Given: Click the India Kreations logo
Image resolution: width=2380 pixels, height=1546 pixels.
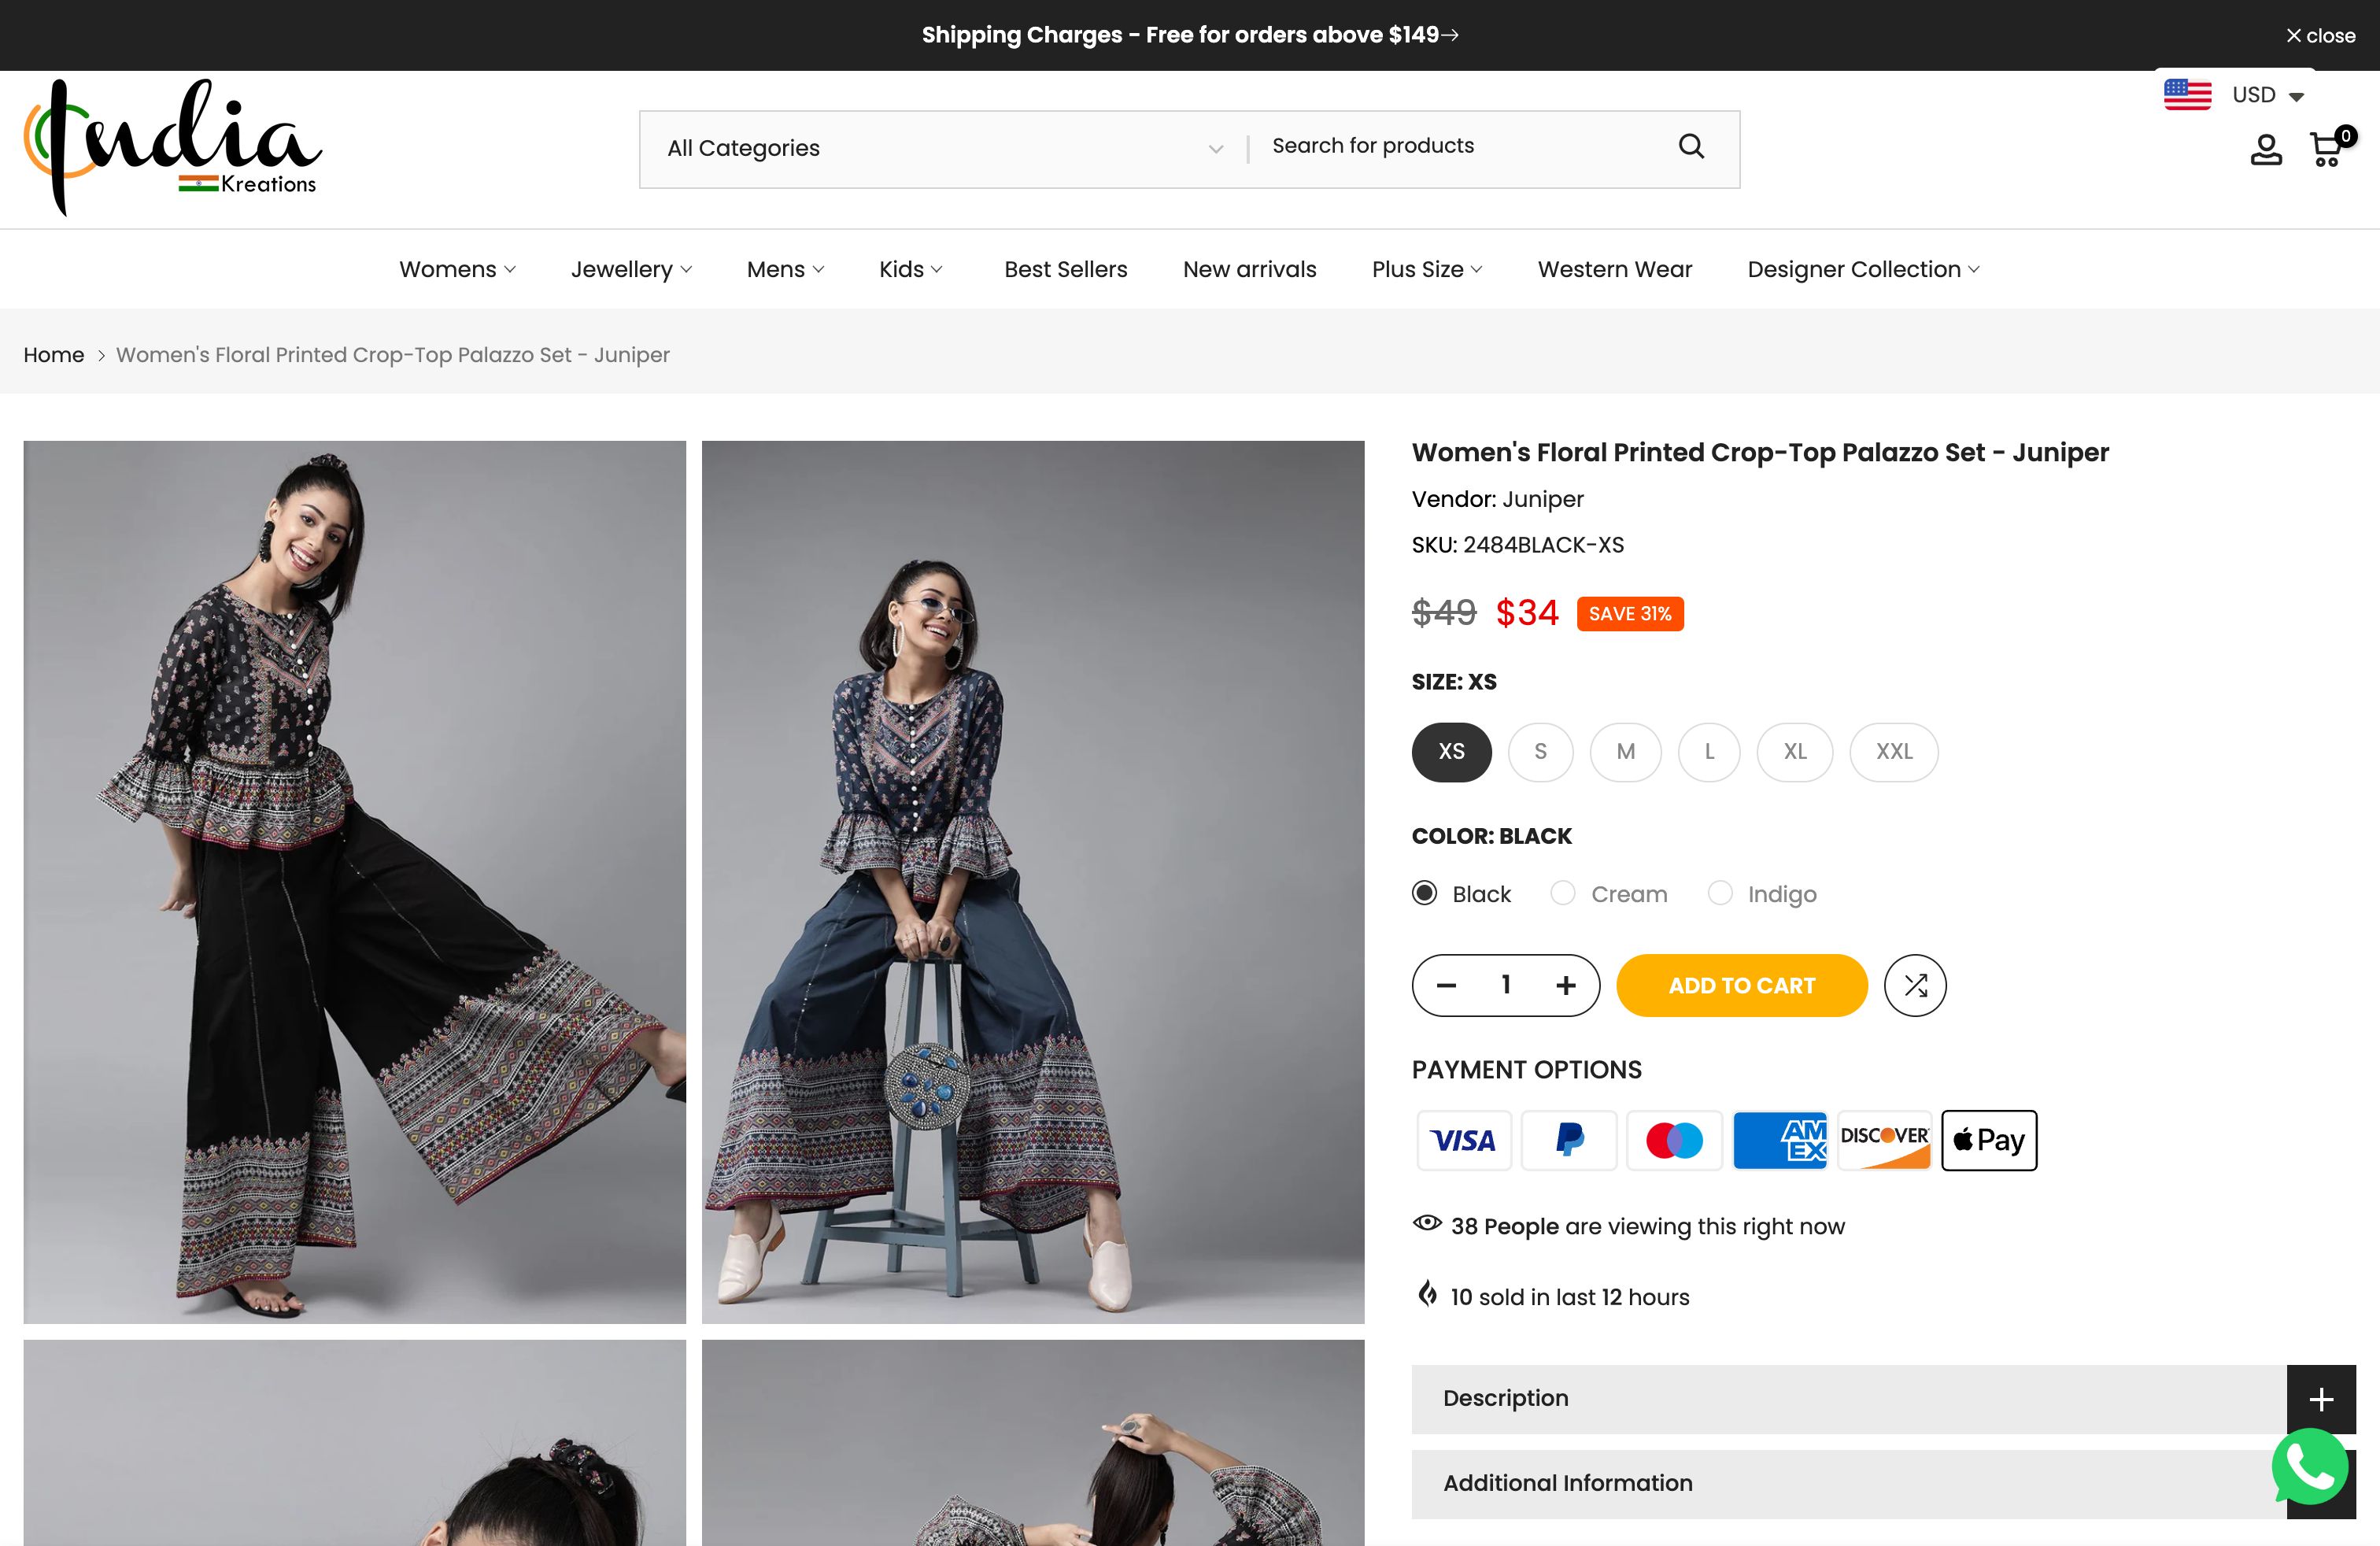Looking at the screenshot, I should (x=173, y=147).
